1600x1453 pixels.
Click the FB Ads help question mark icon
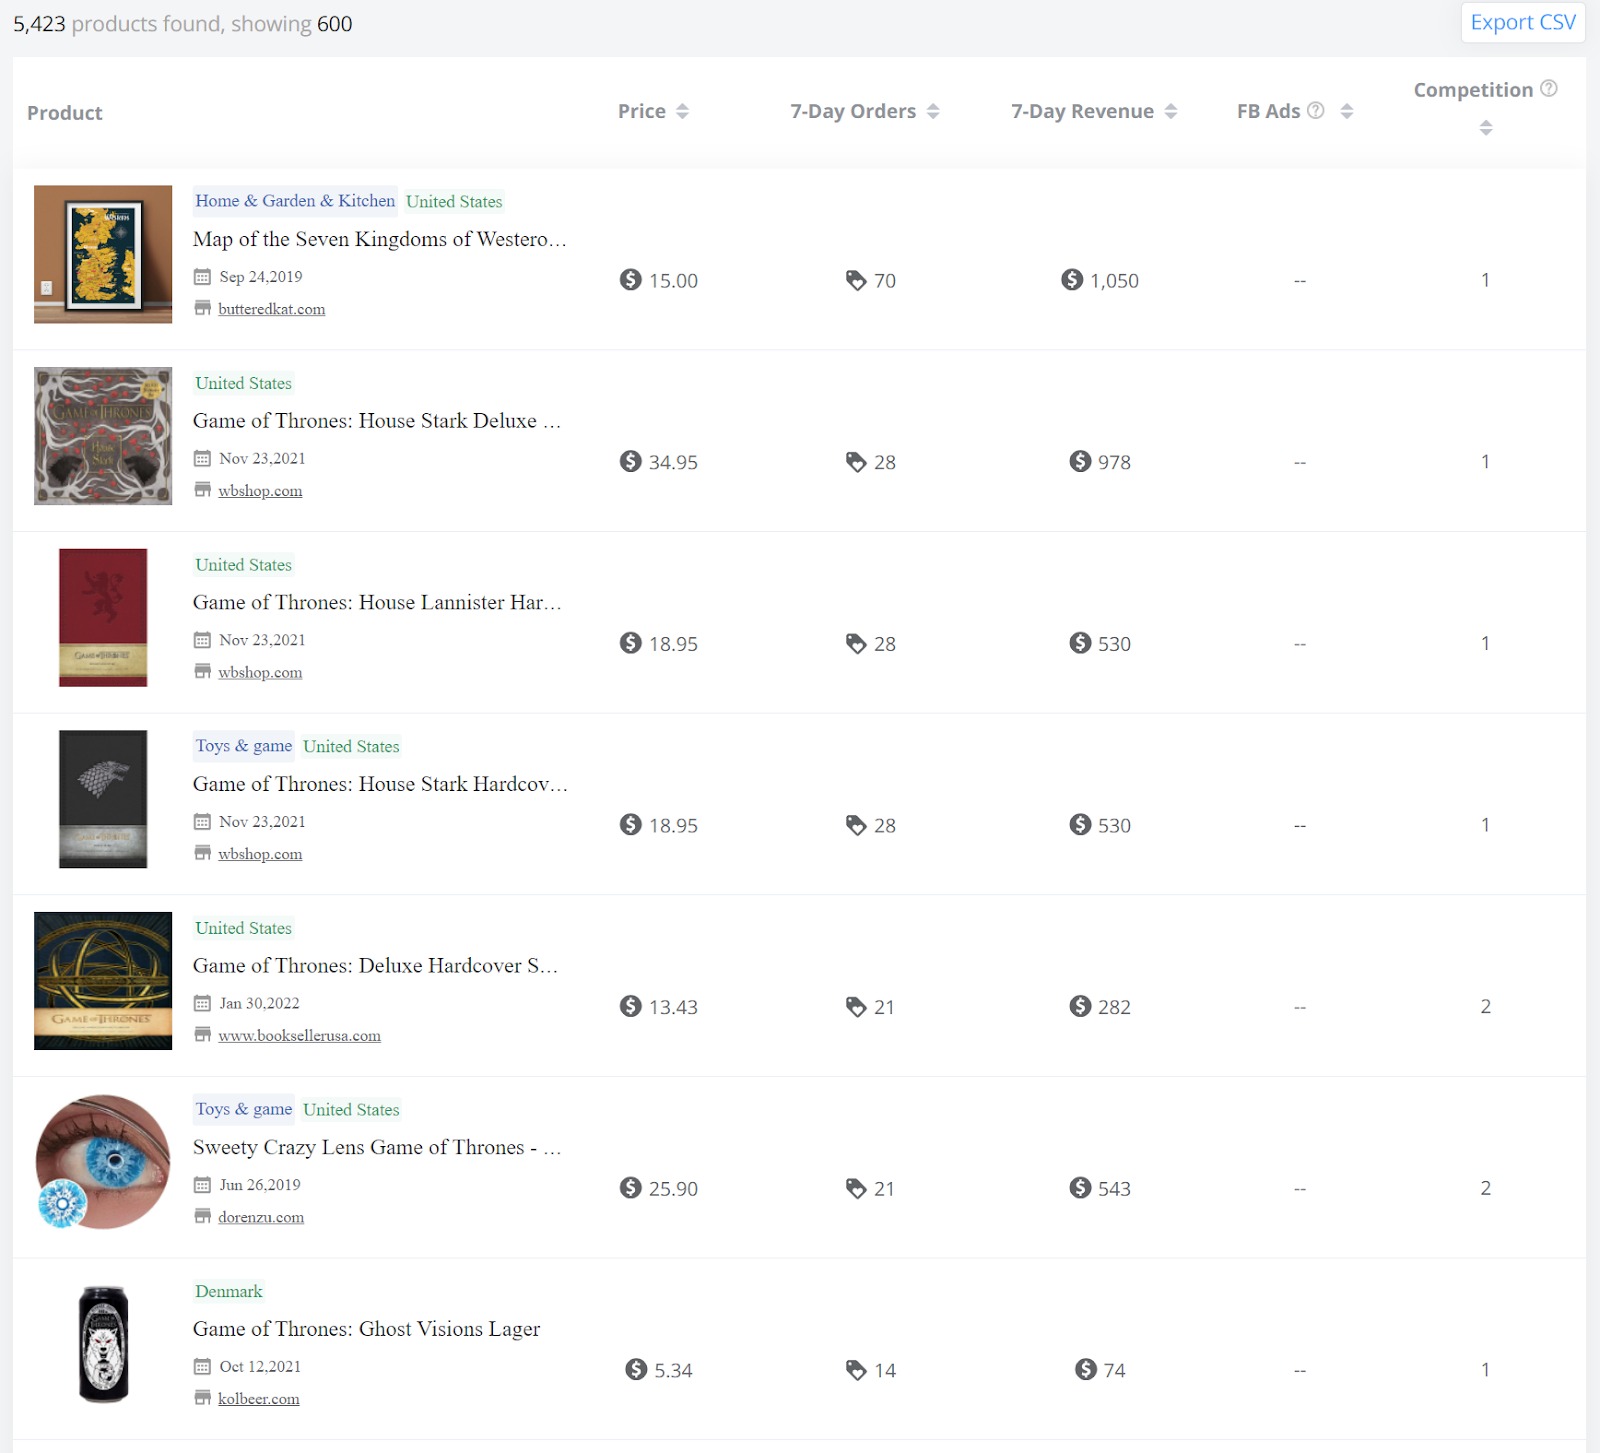(1315, 111)
